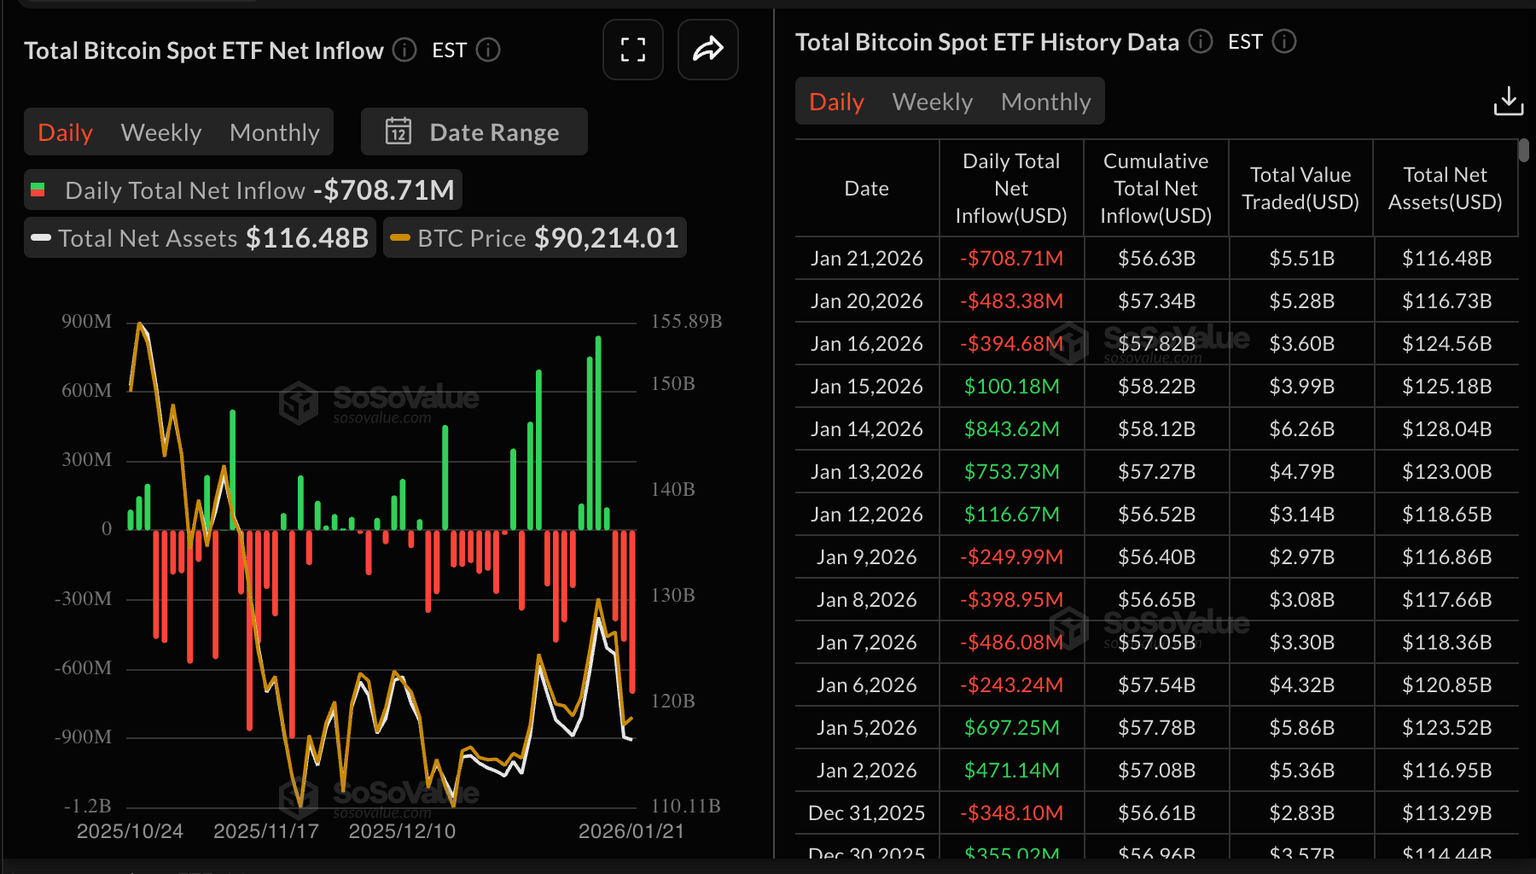Viewport: 1536px width, 874px height.
Task: Click the $123.00B total net assets cell
Action: pos(1446,472)
